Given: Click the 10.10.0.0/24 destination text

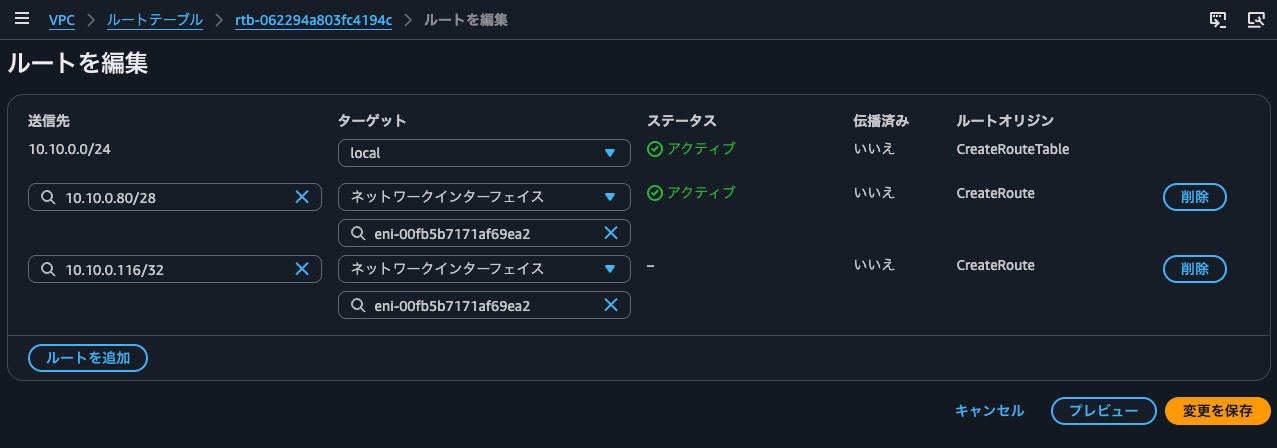Looking at the screenshot, I should coord(68,149).
